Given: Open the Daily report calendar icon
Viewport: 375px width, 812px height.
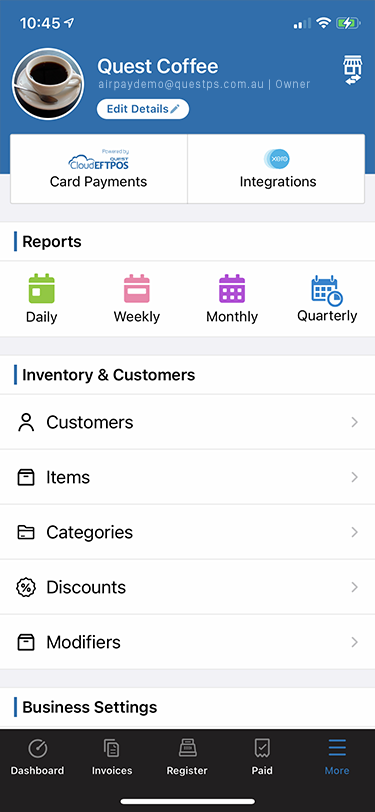Looking at the screenshot, I should click(41, 288).
